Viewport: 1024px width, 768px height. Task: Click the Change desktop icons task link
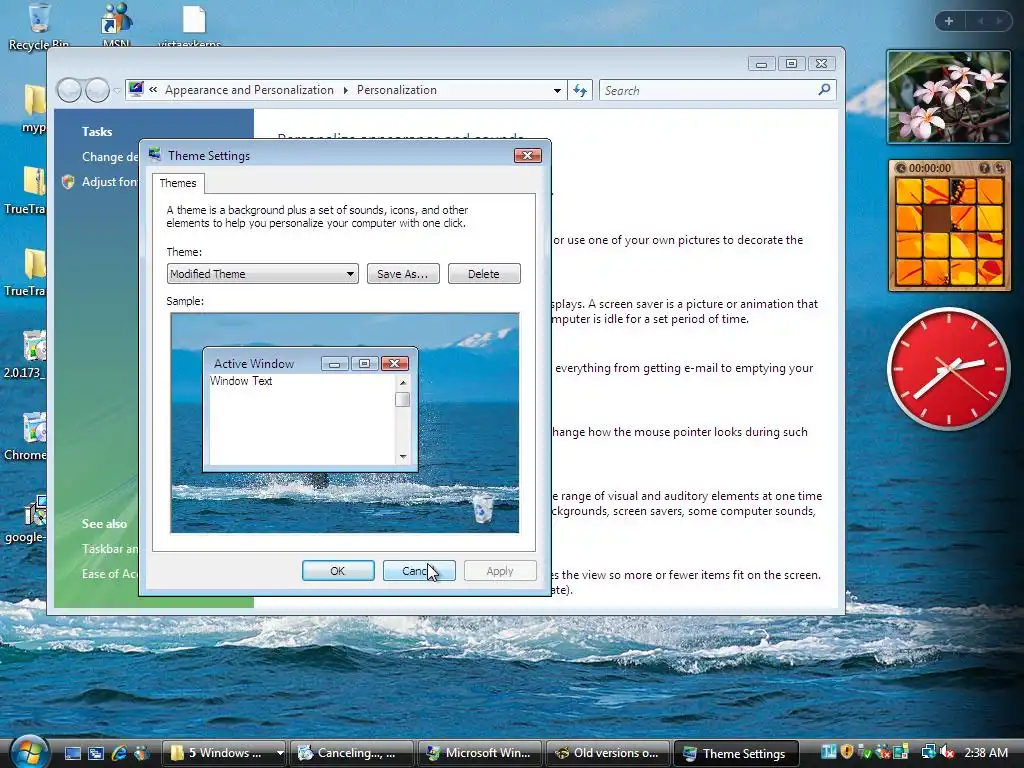(110, 157)
